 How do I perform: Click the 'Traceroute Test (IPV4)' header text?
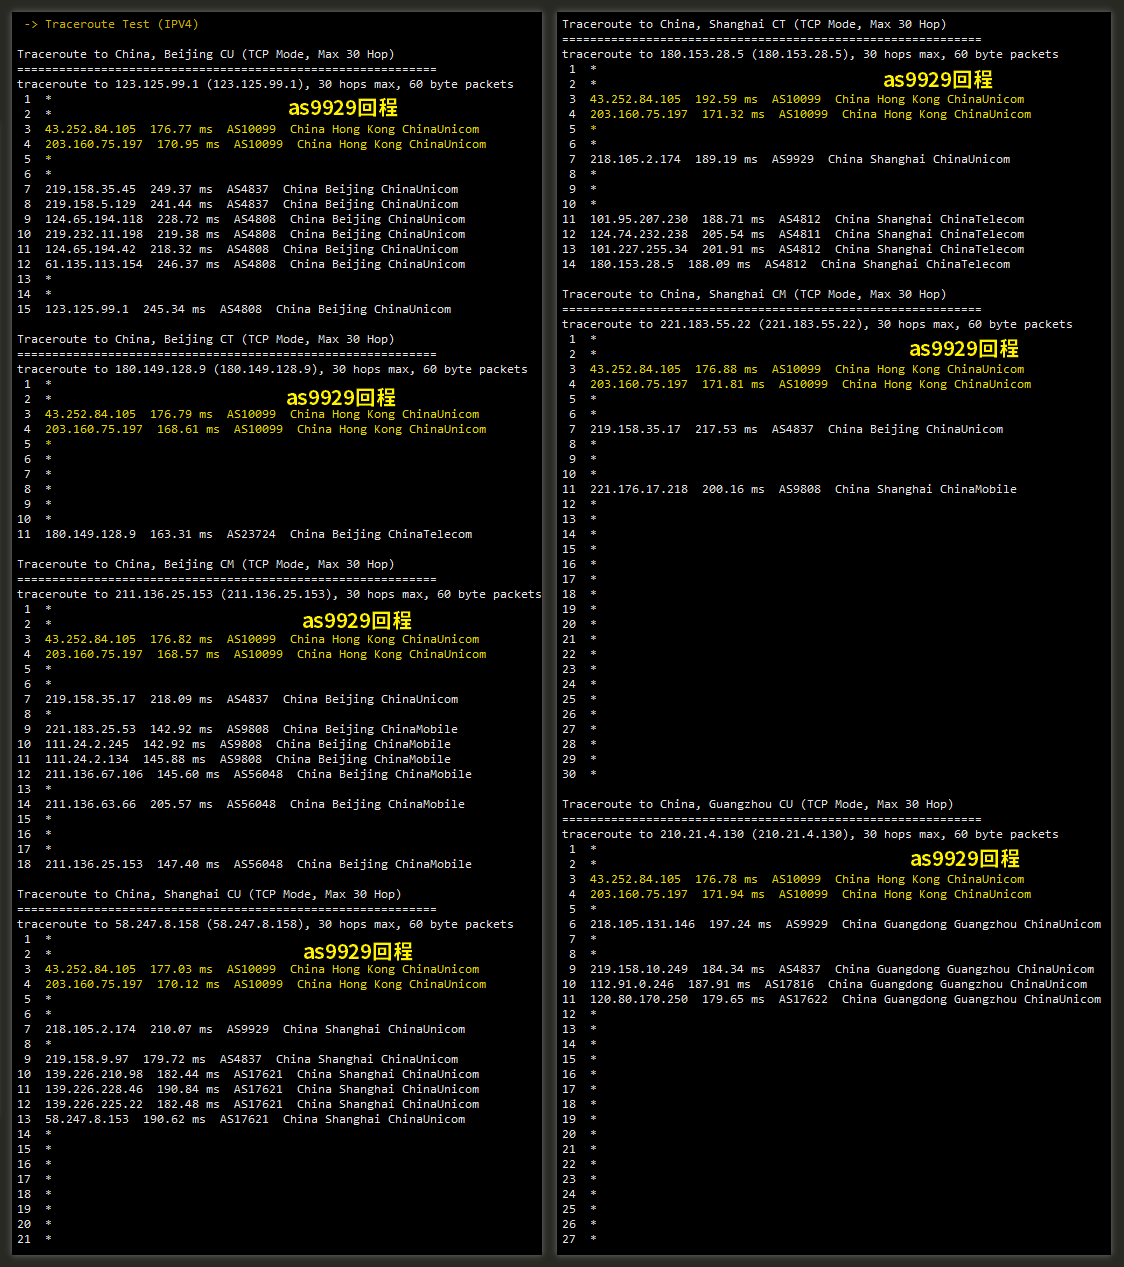click(121, 24)
